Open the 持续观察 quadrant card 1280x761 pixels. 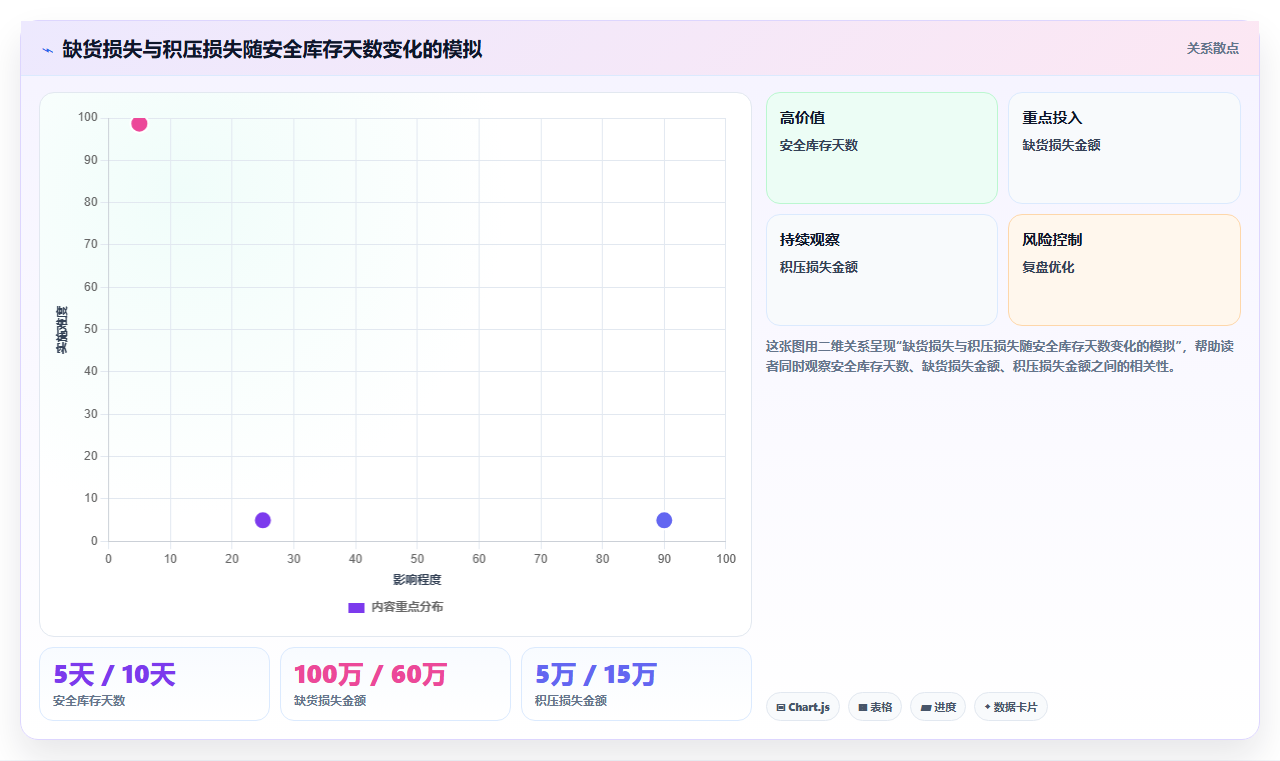[882, 270]
